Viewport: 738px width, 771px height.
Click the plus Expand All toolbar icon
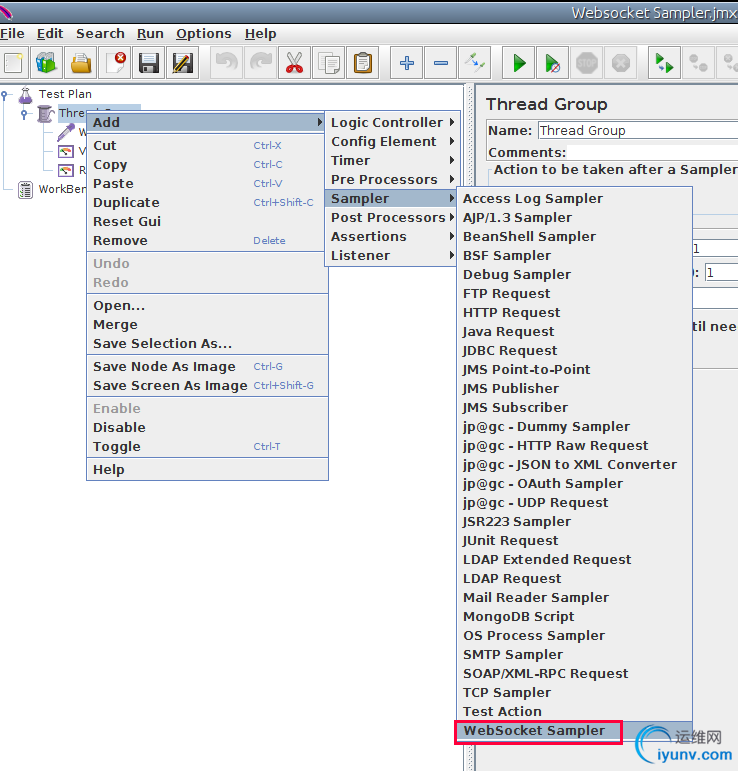(407, 63)
